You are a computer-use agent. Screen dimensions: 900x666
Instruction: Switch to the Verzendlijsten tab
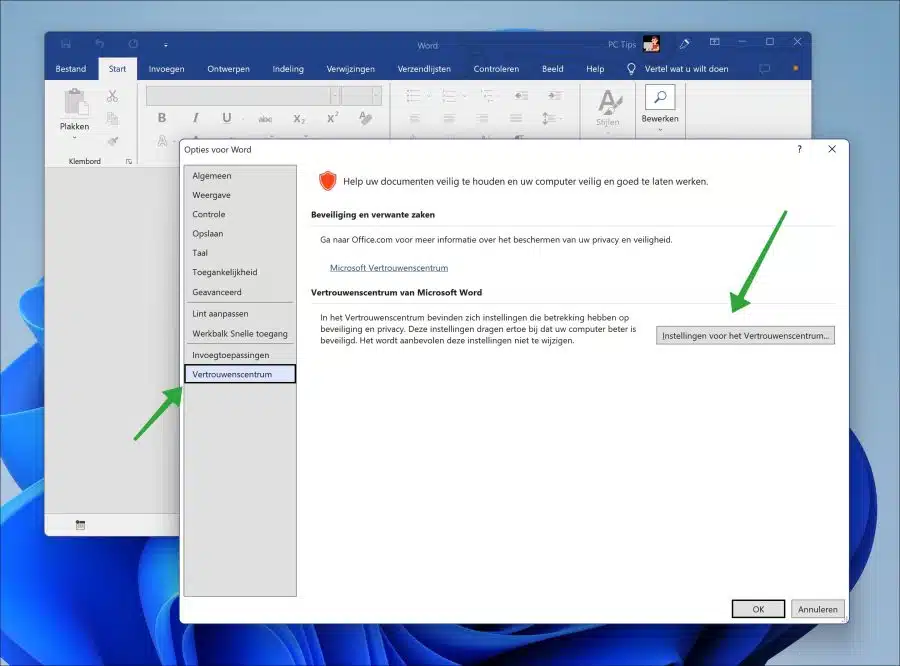(x=424, y=69)
